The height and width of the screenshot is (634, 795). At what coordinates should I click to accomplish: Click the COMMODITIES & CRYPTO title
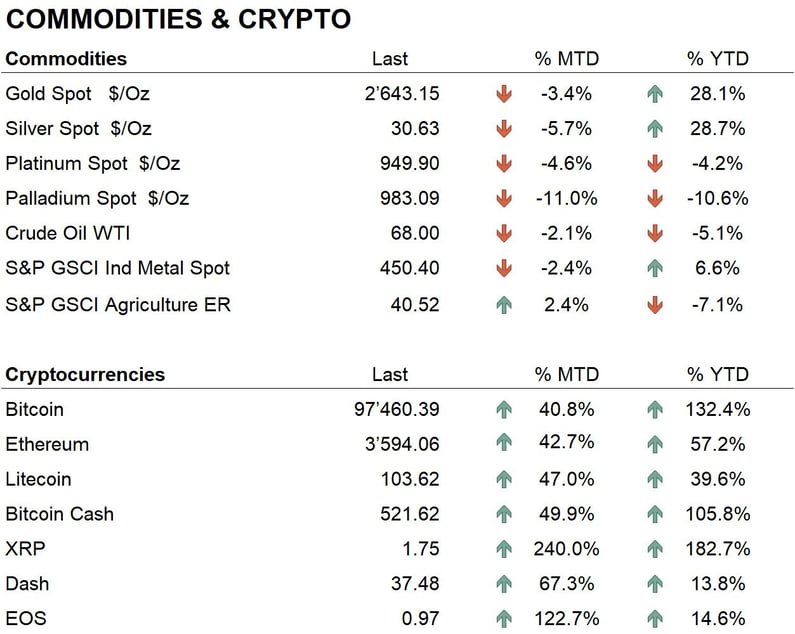(178, 19)
